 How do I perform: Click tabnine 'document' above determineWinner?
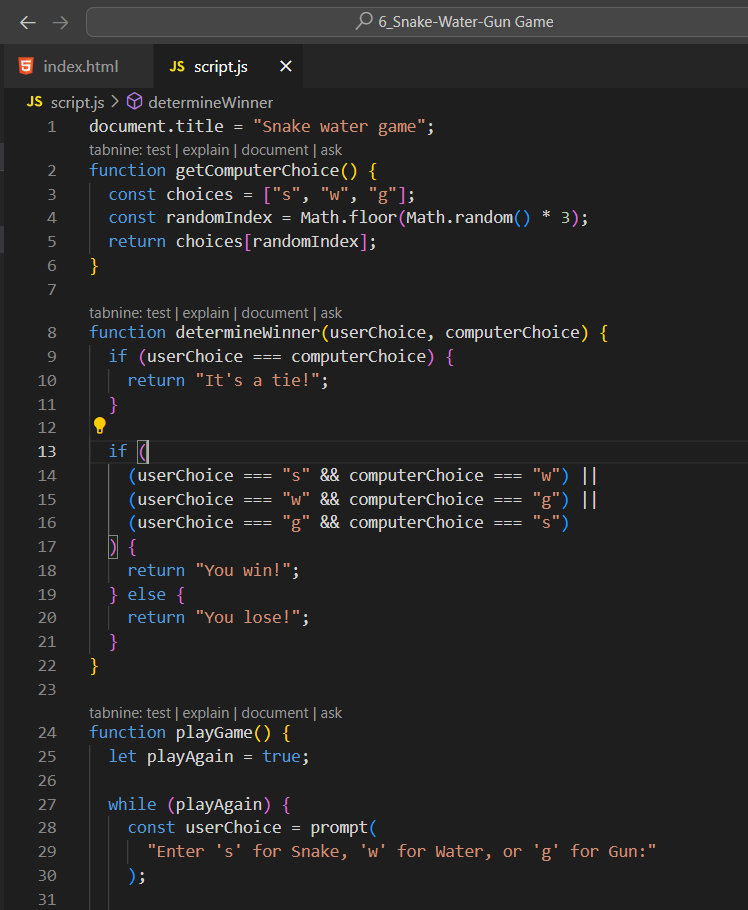click(274, 313)
